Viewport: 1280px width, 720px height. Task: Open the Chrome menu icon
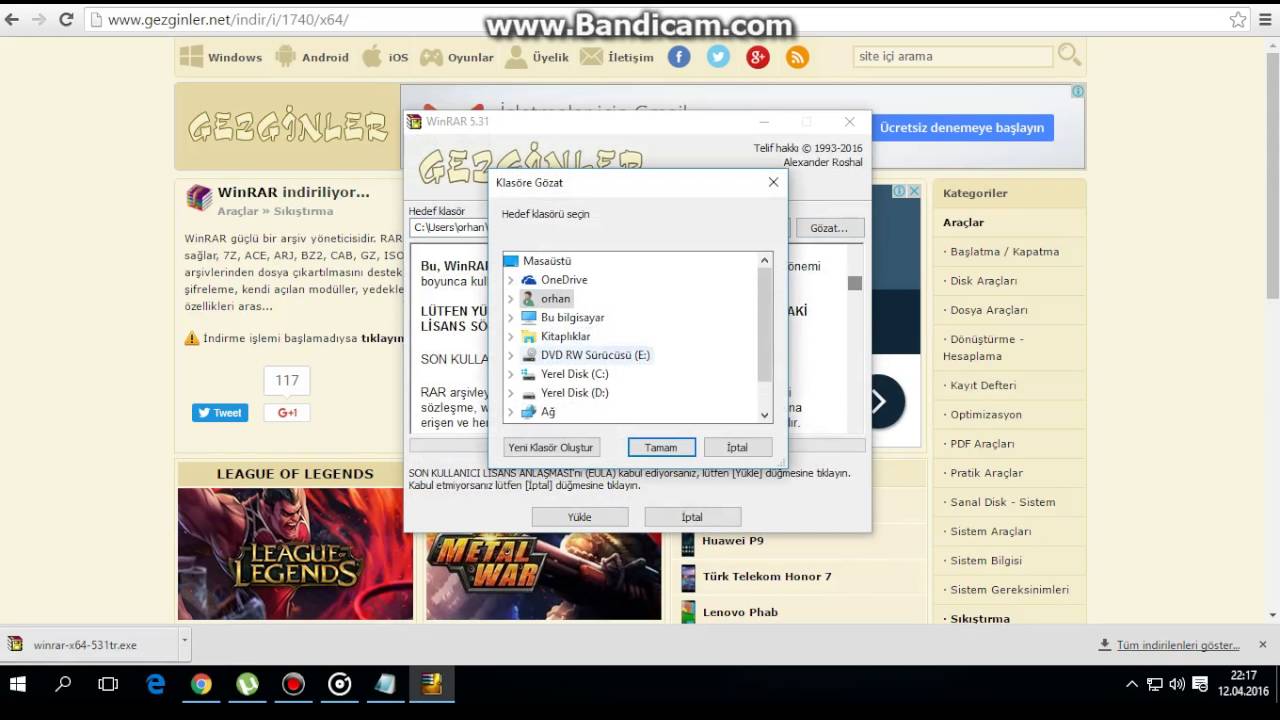point(1265,19)
